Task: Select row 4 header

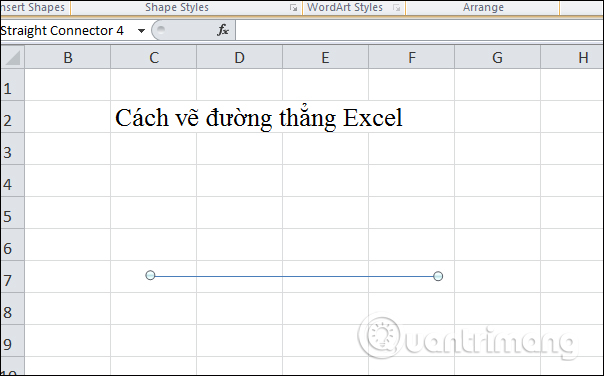Action: pyautogui.click(x=12, y=181)
